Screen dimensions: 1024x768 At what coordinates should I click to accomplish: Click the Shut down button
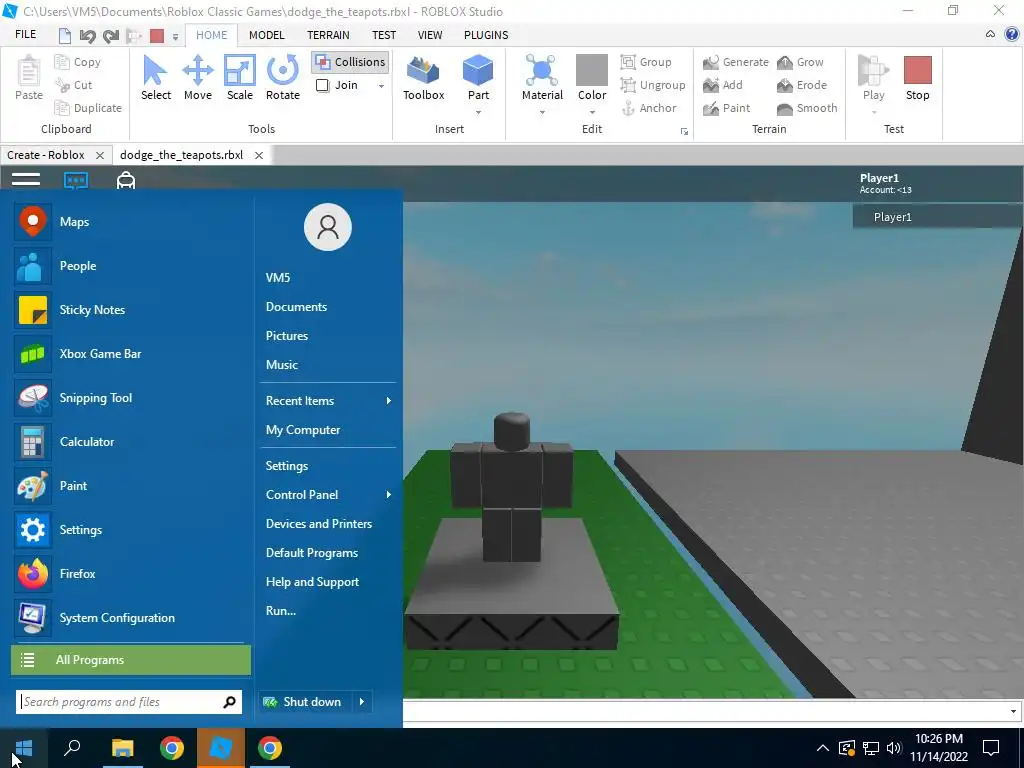coord(305,701)
